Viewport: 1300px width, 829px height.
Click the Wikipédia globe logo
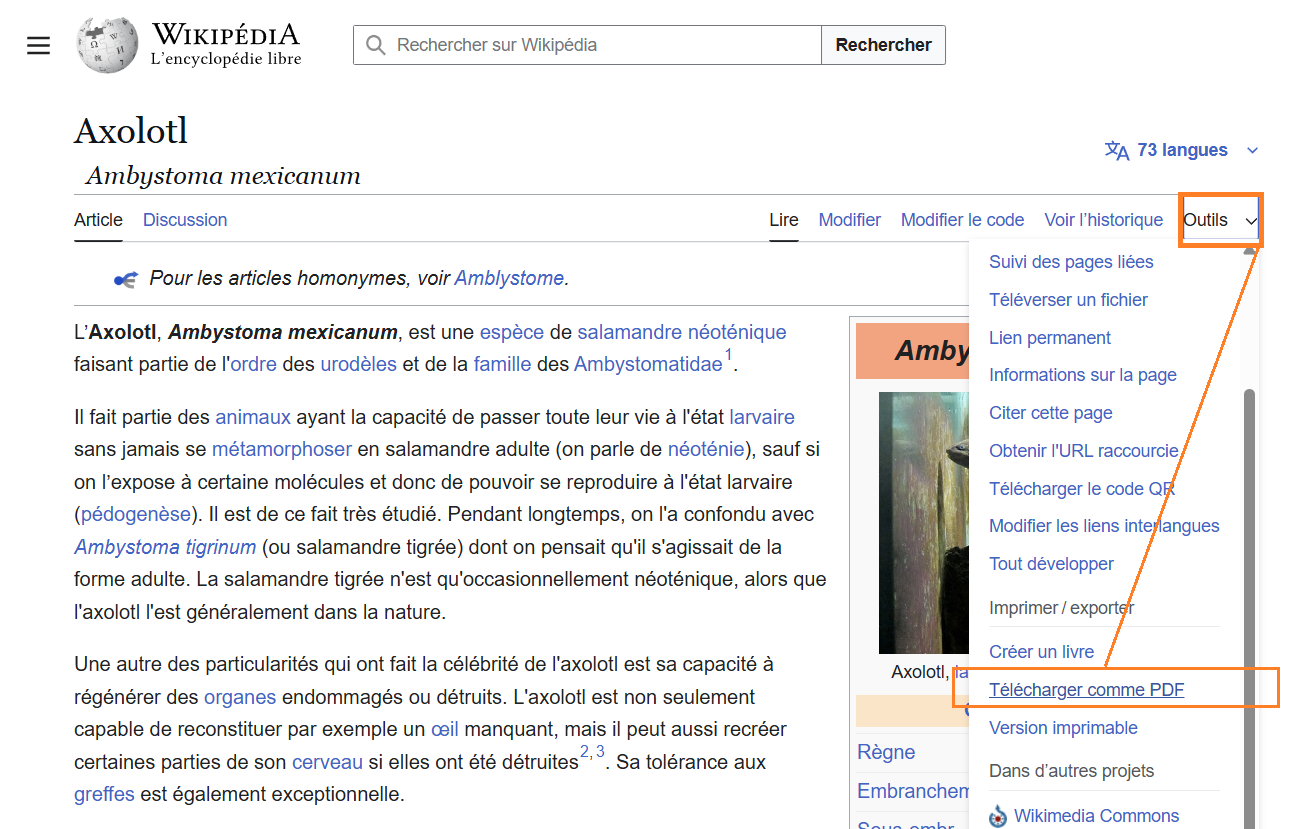(x=107, y=46)
